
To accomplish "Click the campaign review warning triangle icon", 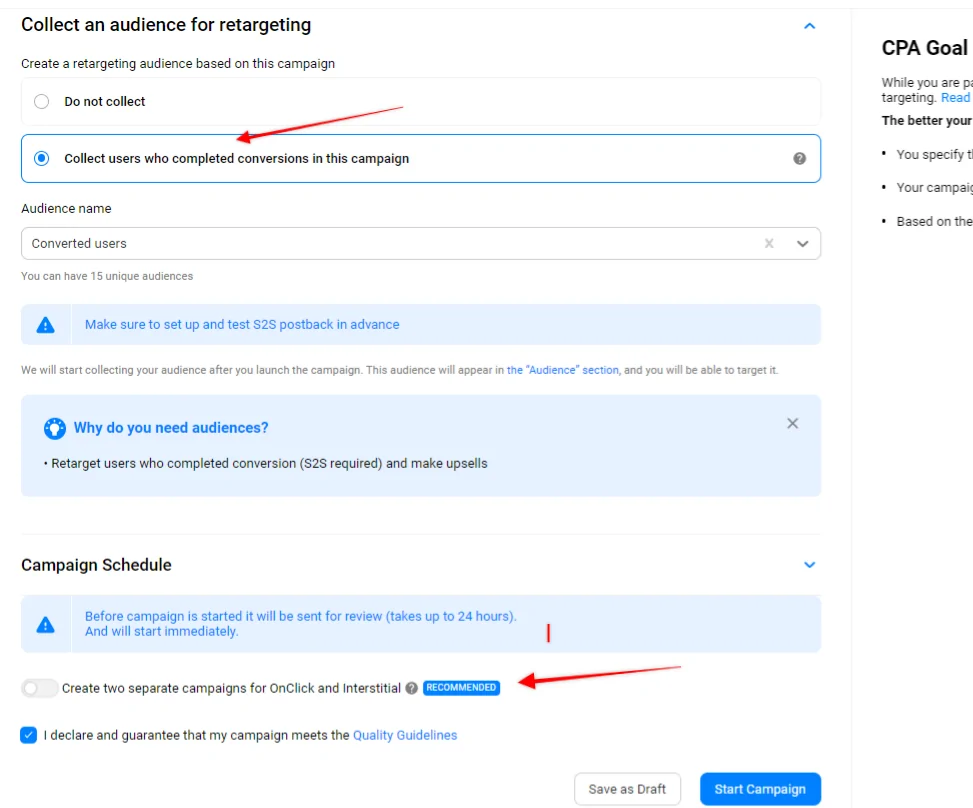I will pos(45,624).
